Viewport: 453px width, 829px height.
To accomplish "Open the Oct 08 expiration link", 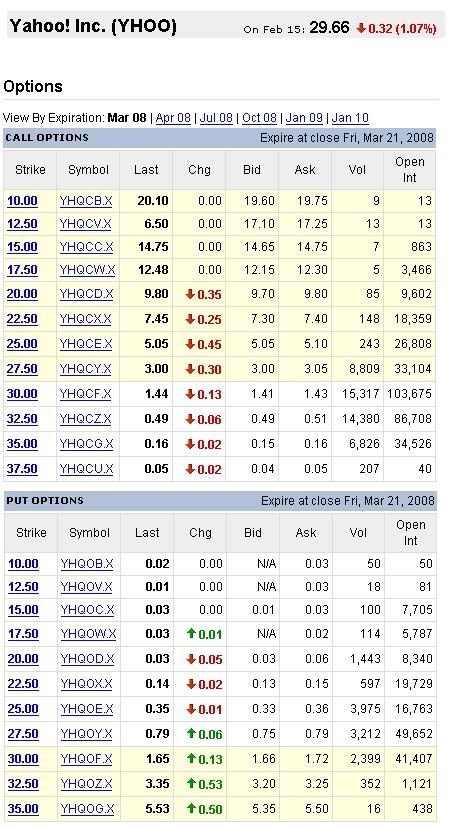I will 259,117.
